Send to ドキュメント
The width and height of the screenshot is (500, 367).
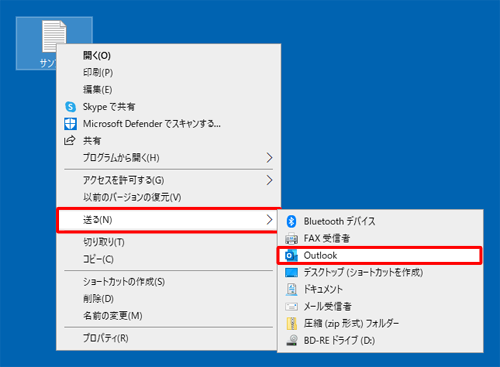[380, 289]
